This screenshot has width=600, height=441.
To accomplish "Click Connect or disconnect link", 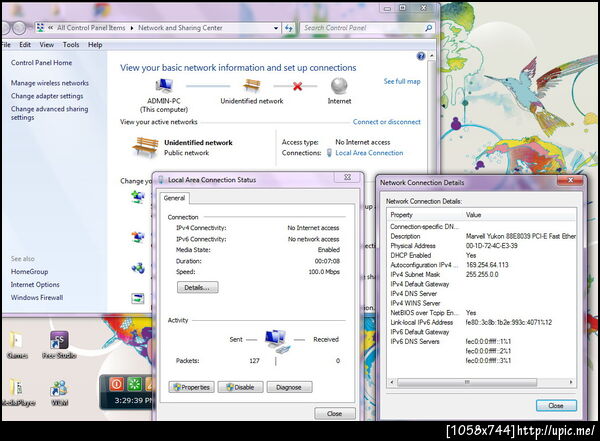I will (x=386, y=122).
